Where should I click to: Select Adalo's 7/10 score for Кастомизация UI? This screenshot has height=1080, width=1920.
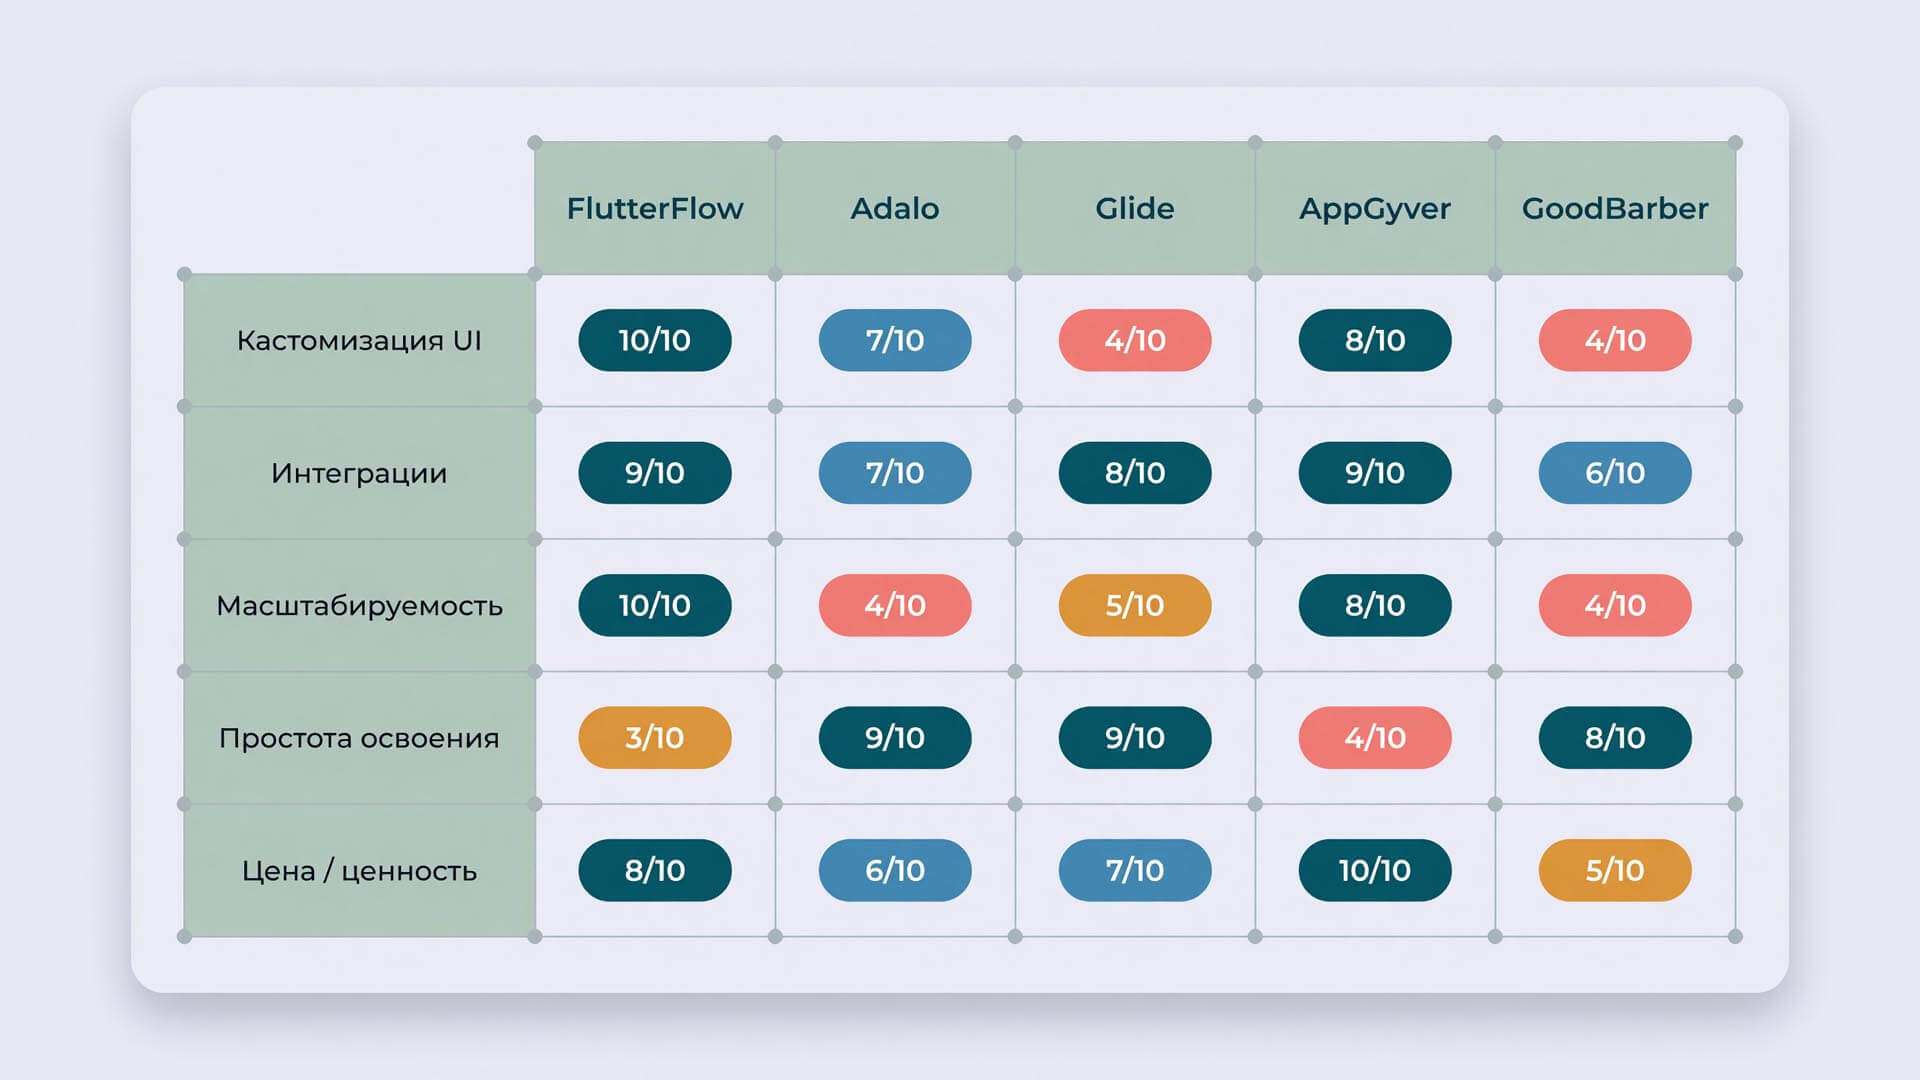coord(895,340)
